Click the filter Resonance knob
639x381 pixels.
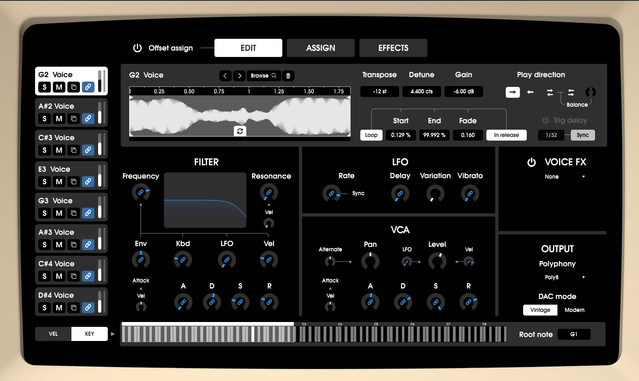pyautogui.click(x=269, y=193)
